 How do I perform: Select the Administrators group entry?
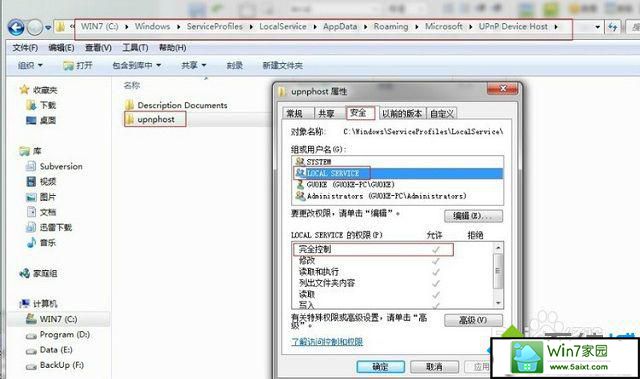point(398,196)
